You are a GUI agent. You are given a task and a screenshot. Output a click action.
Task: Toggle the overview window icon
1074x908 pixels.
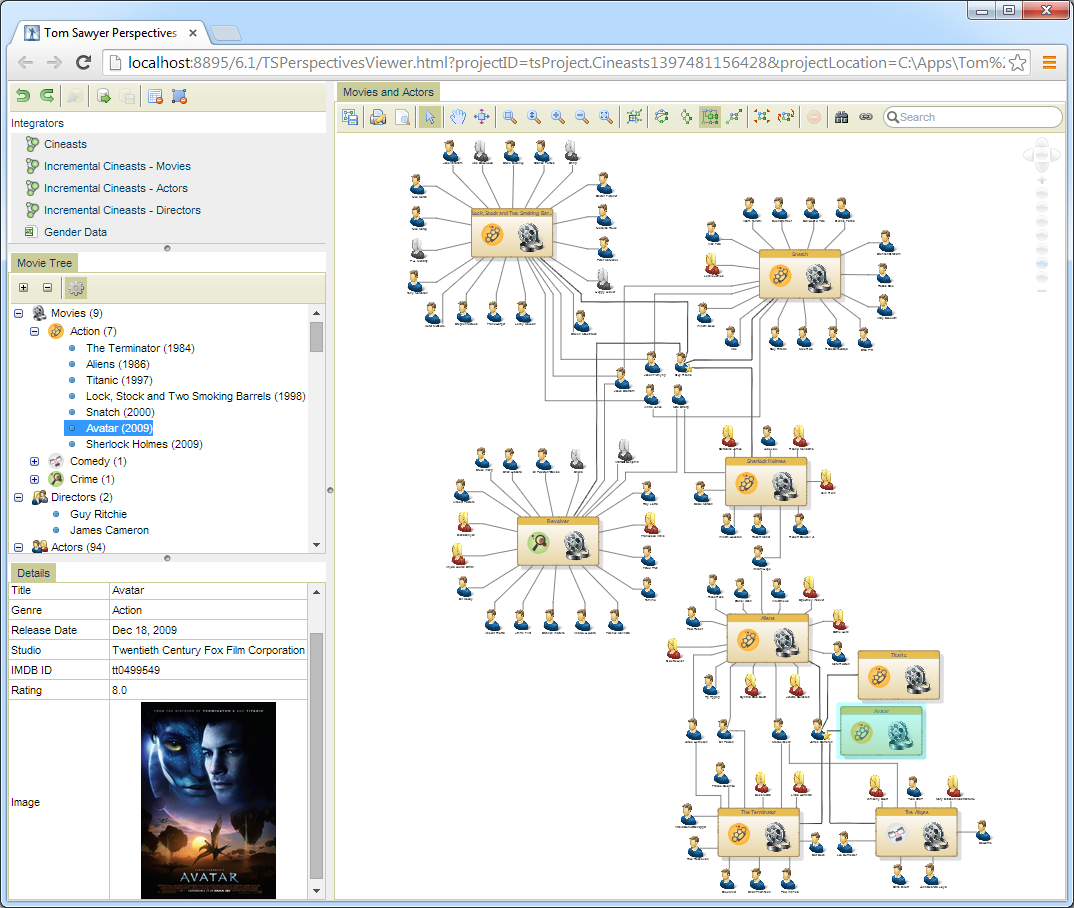point(634,117)
